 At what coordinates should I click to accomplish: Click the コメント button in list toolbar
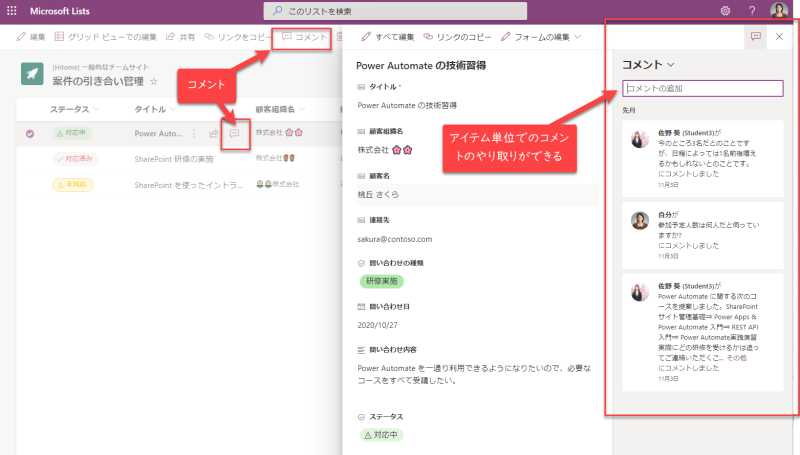305,37
